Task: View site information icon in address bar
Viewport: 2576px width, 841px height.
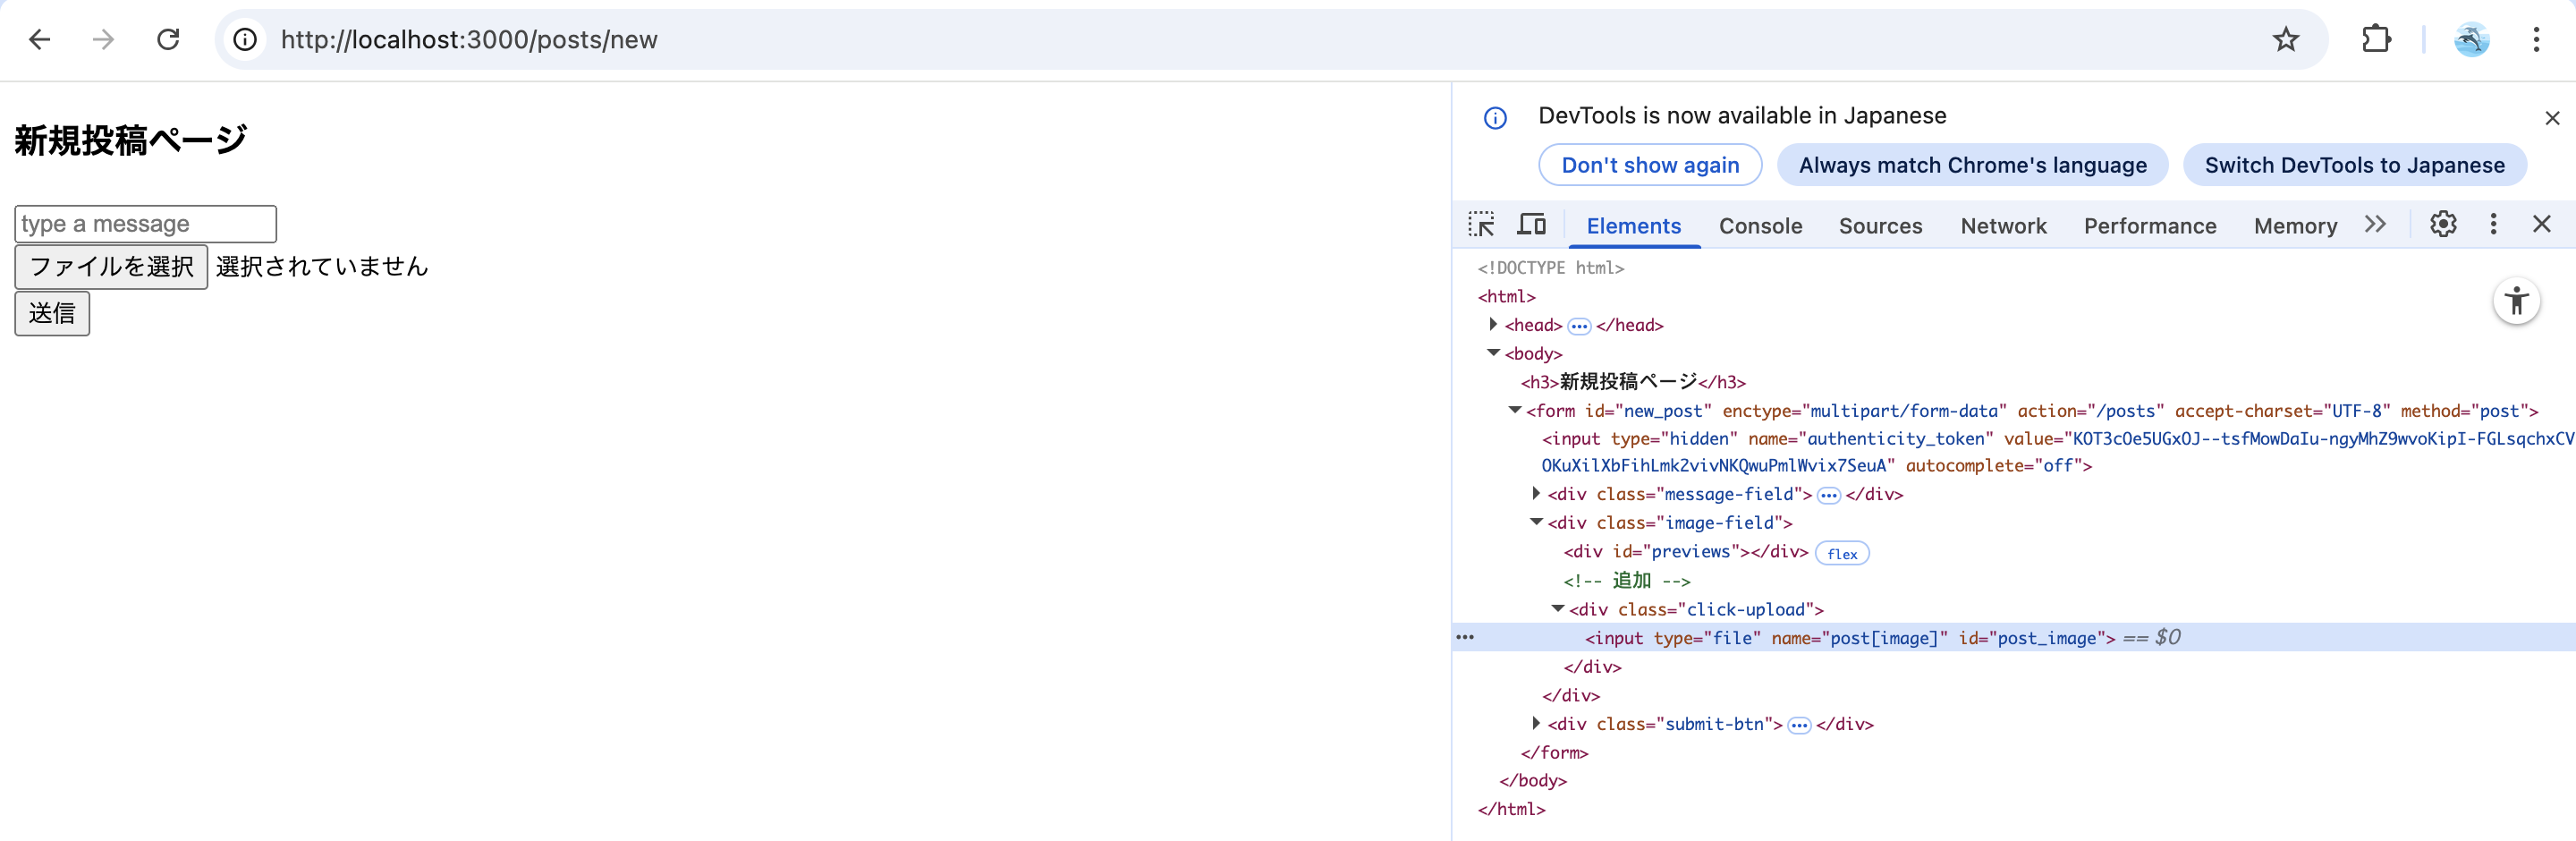Action: 245,40
